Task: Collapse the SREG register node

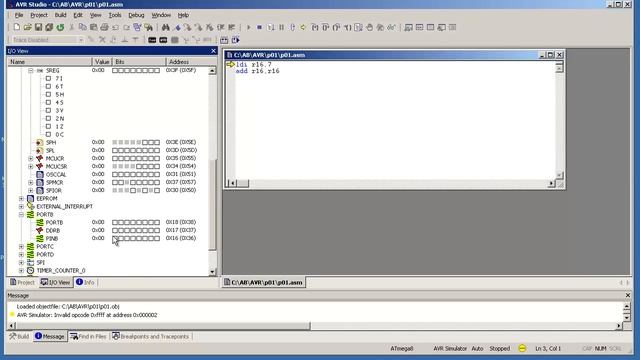Action: 31,71
